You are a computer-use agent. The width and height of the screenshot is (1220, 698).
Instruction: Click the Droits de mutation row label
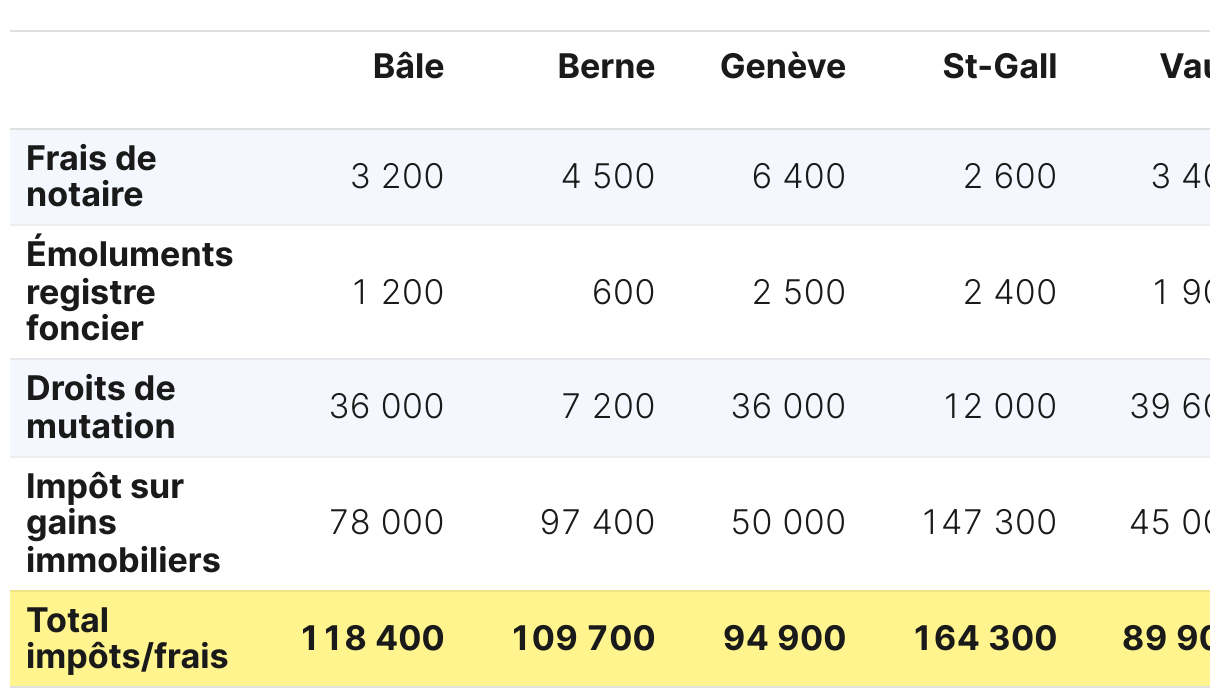tap(100, 407)
